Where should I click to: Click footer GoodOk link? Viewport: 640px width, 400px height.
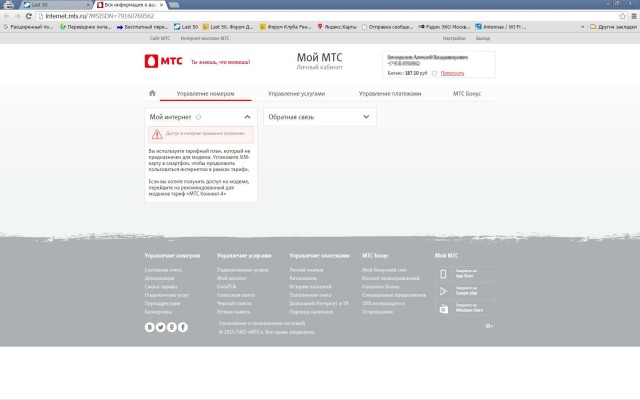(x=227, y=287)
